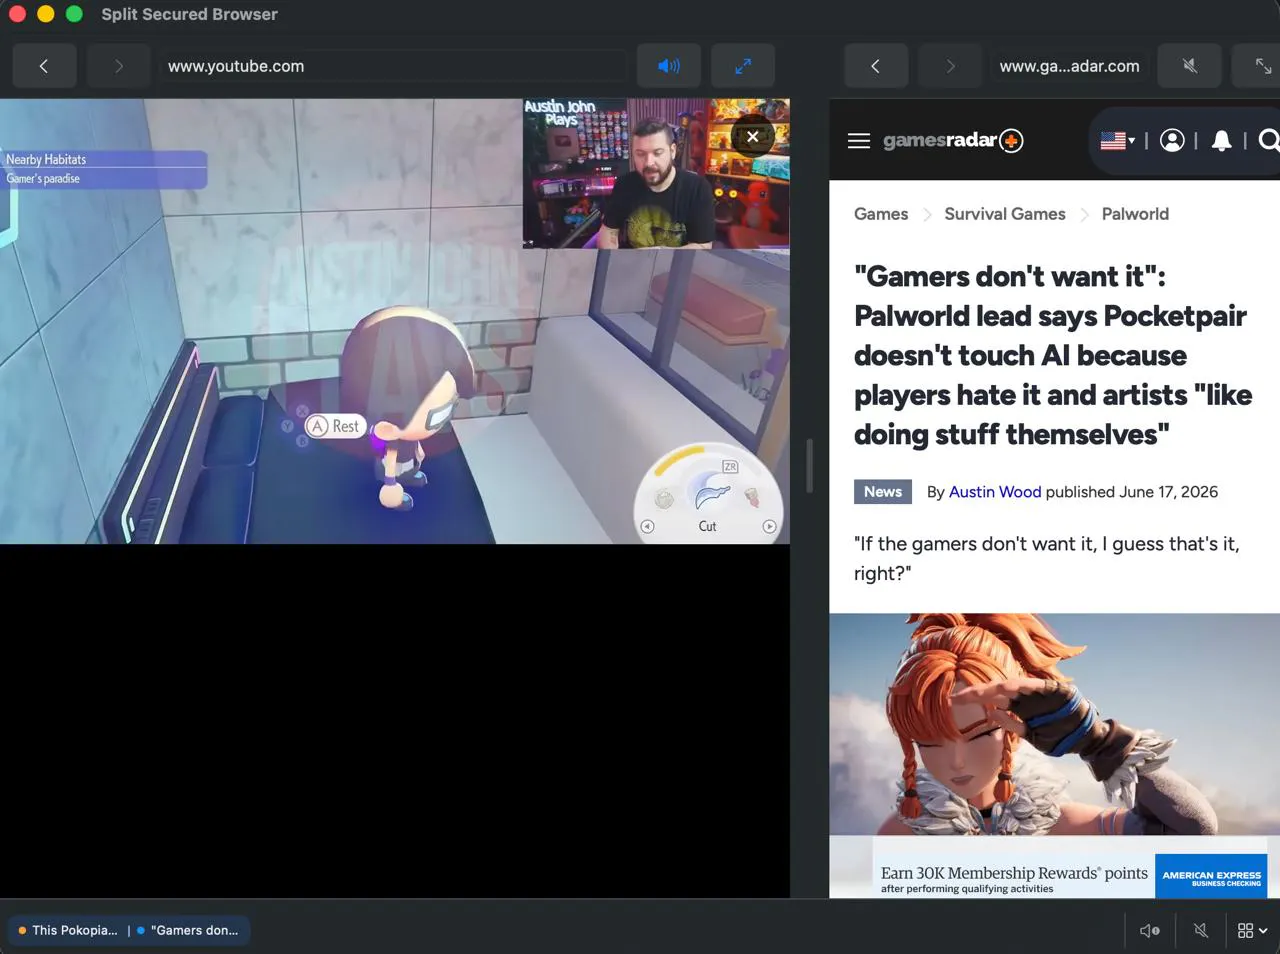Image resolution: width=1280 pixels, height=954 pixels.
Task: Go forward in the YouTube pane
Action: [118, 66]
